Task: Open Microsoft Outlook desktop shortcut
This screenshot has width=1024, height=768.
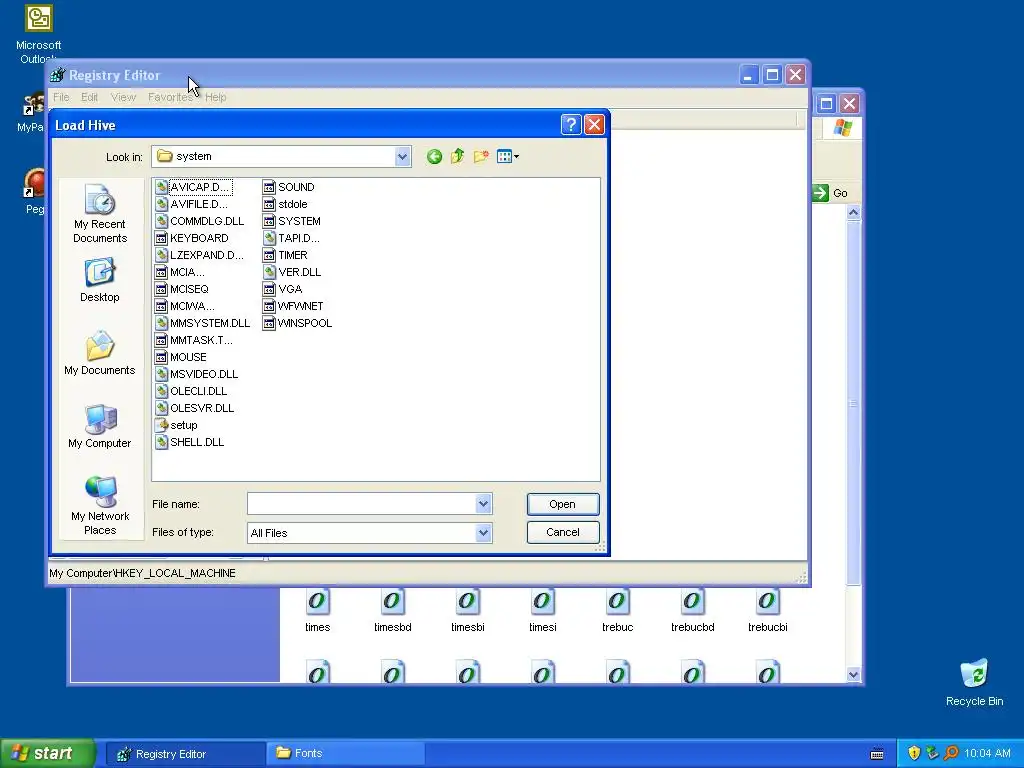Action: pyautogui.click(x=39, y=34)
